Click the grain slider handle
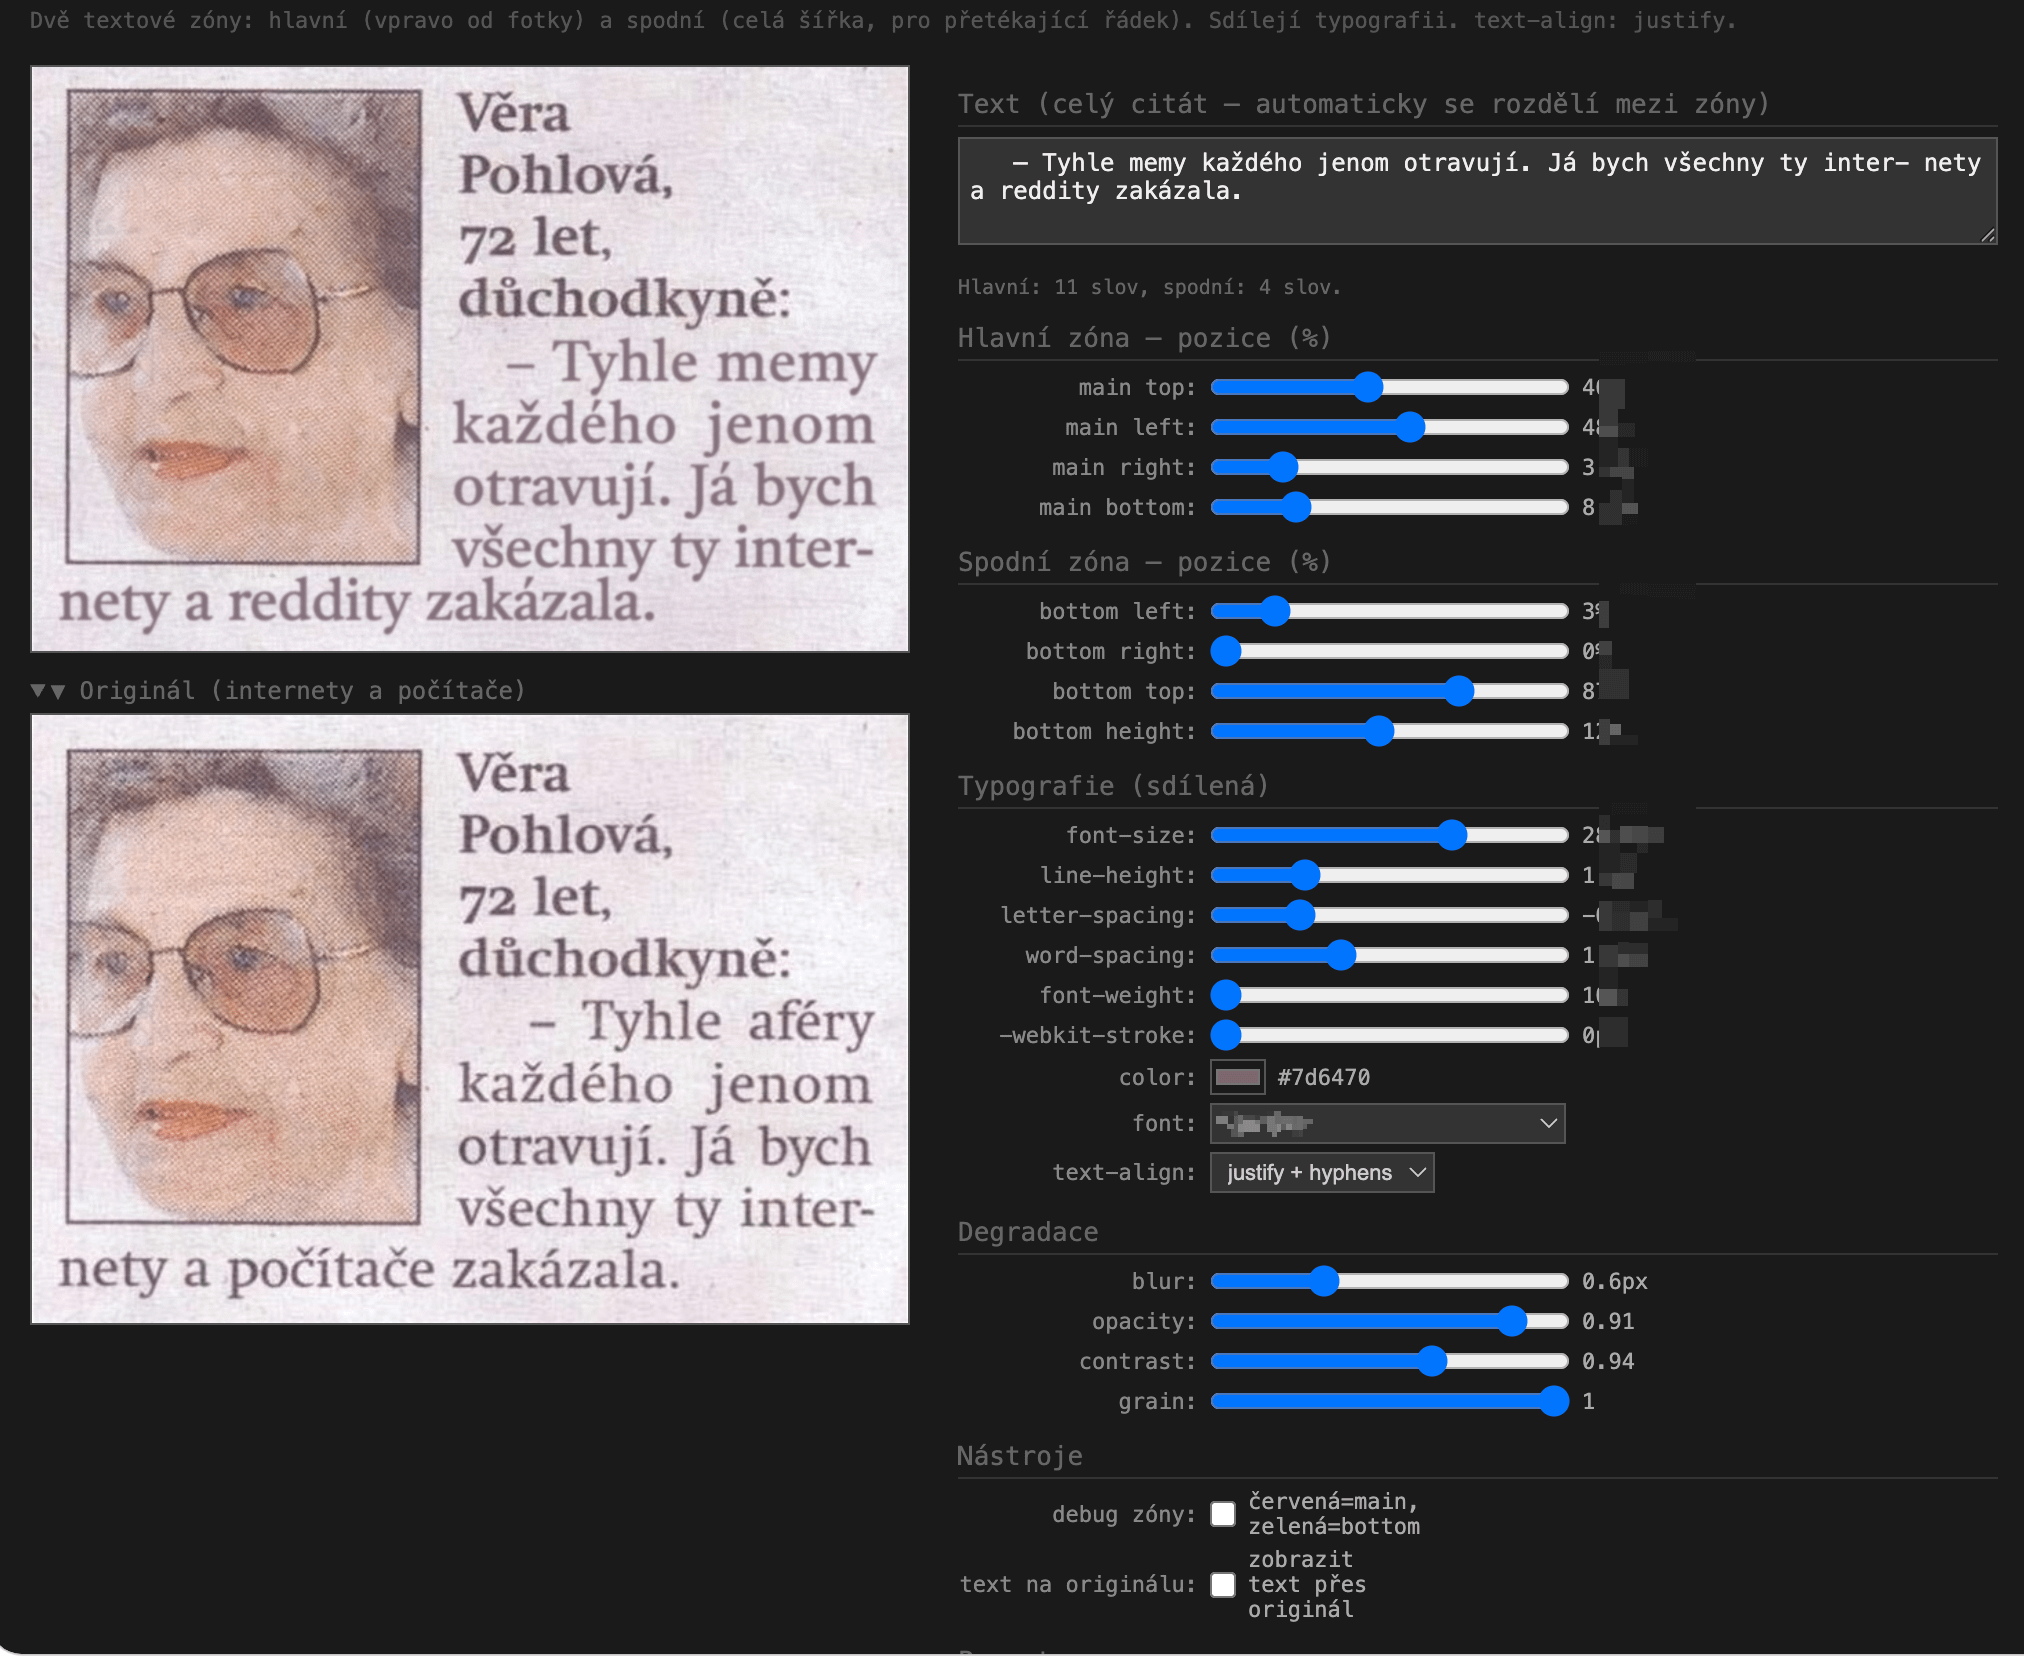The width and height of the screenshot is (2024, 1662). click(1553, 1401)
